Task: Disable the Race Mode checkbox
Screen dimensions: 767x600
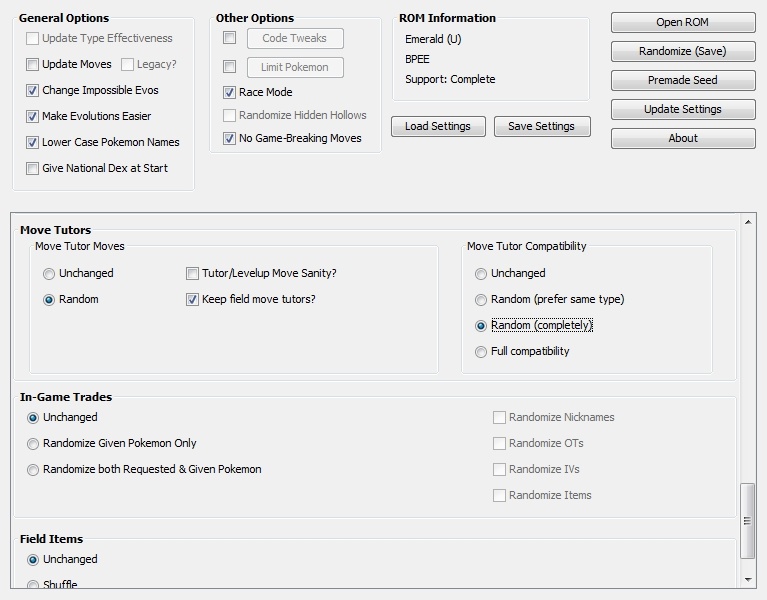Action: [230, 92]
